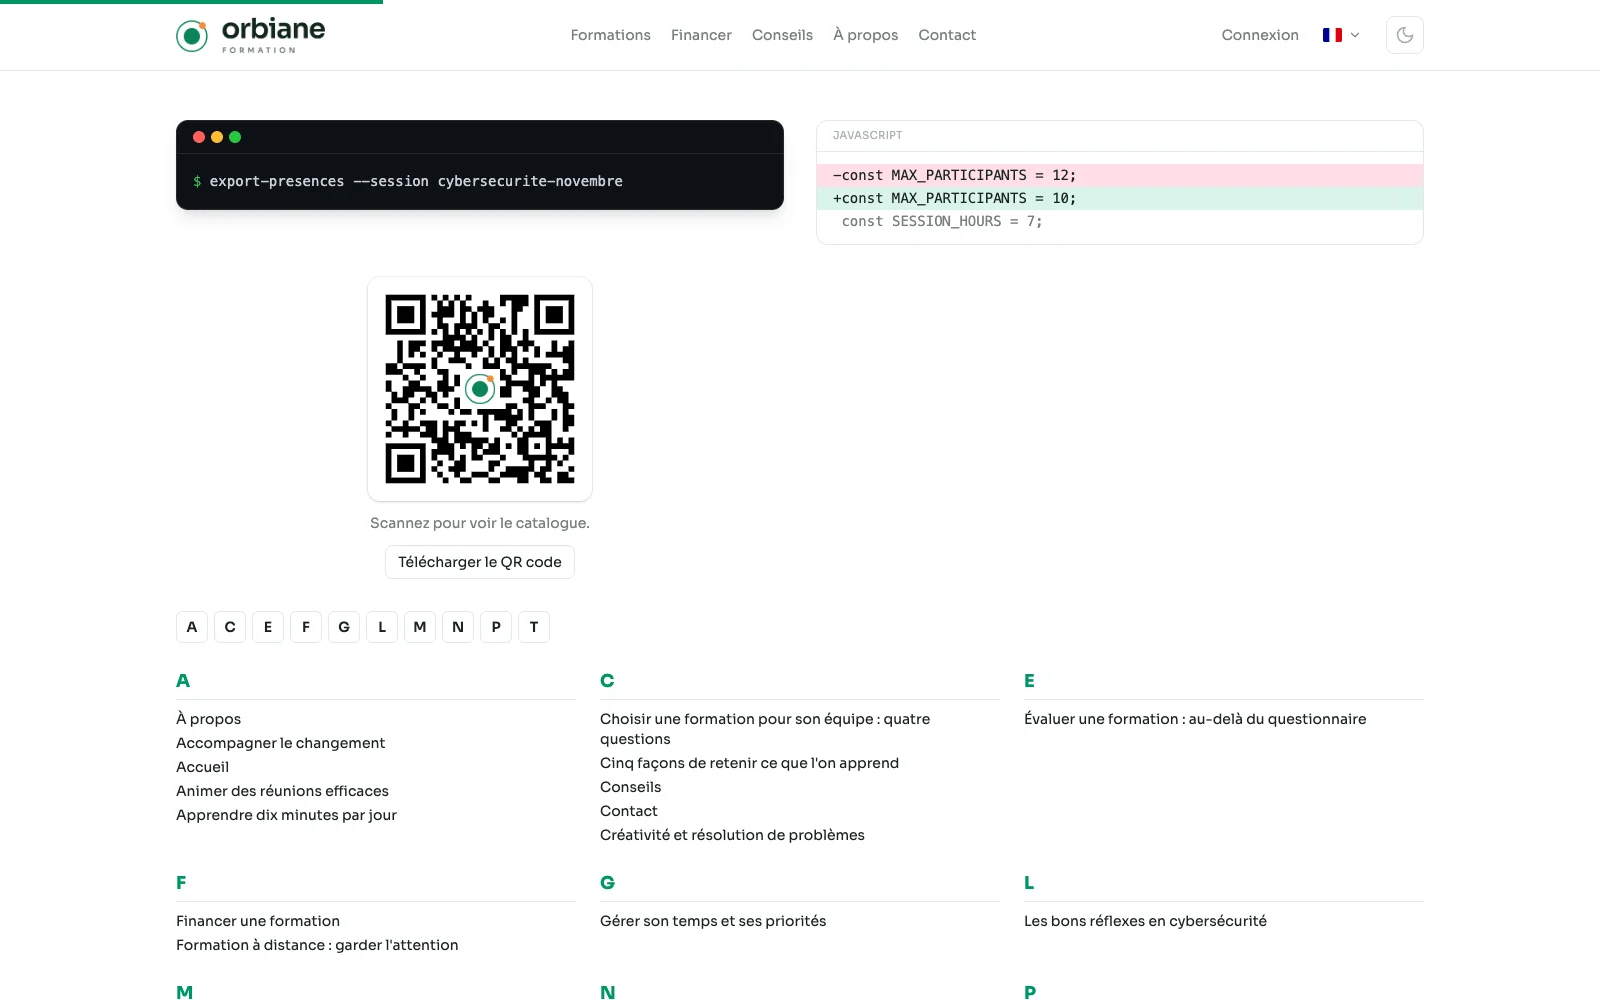Viewport: 1600px width, 1000px height.
Task: Open Évaluer une formation article
Action: click(x=1195, y=719)
